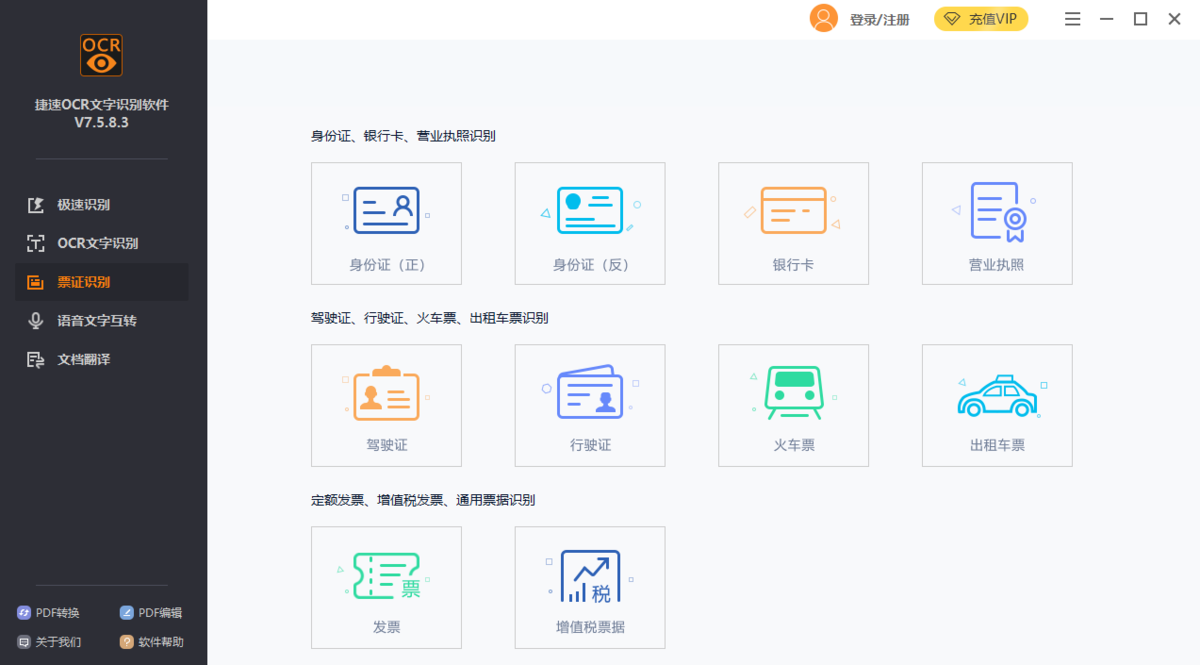
Task: Click the 充值VIP recharge button
Action: (981, 18)
